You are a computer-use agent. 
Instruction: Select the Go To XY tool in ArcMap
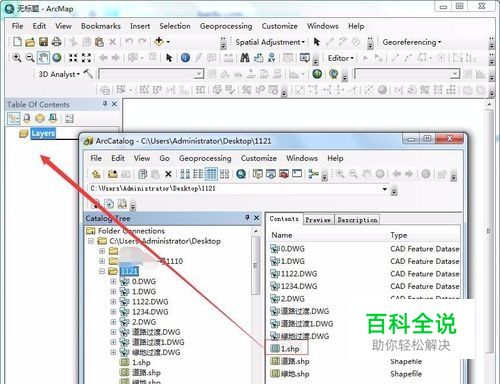click(272, 58)
